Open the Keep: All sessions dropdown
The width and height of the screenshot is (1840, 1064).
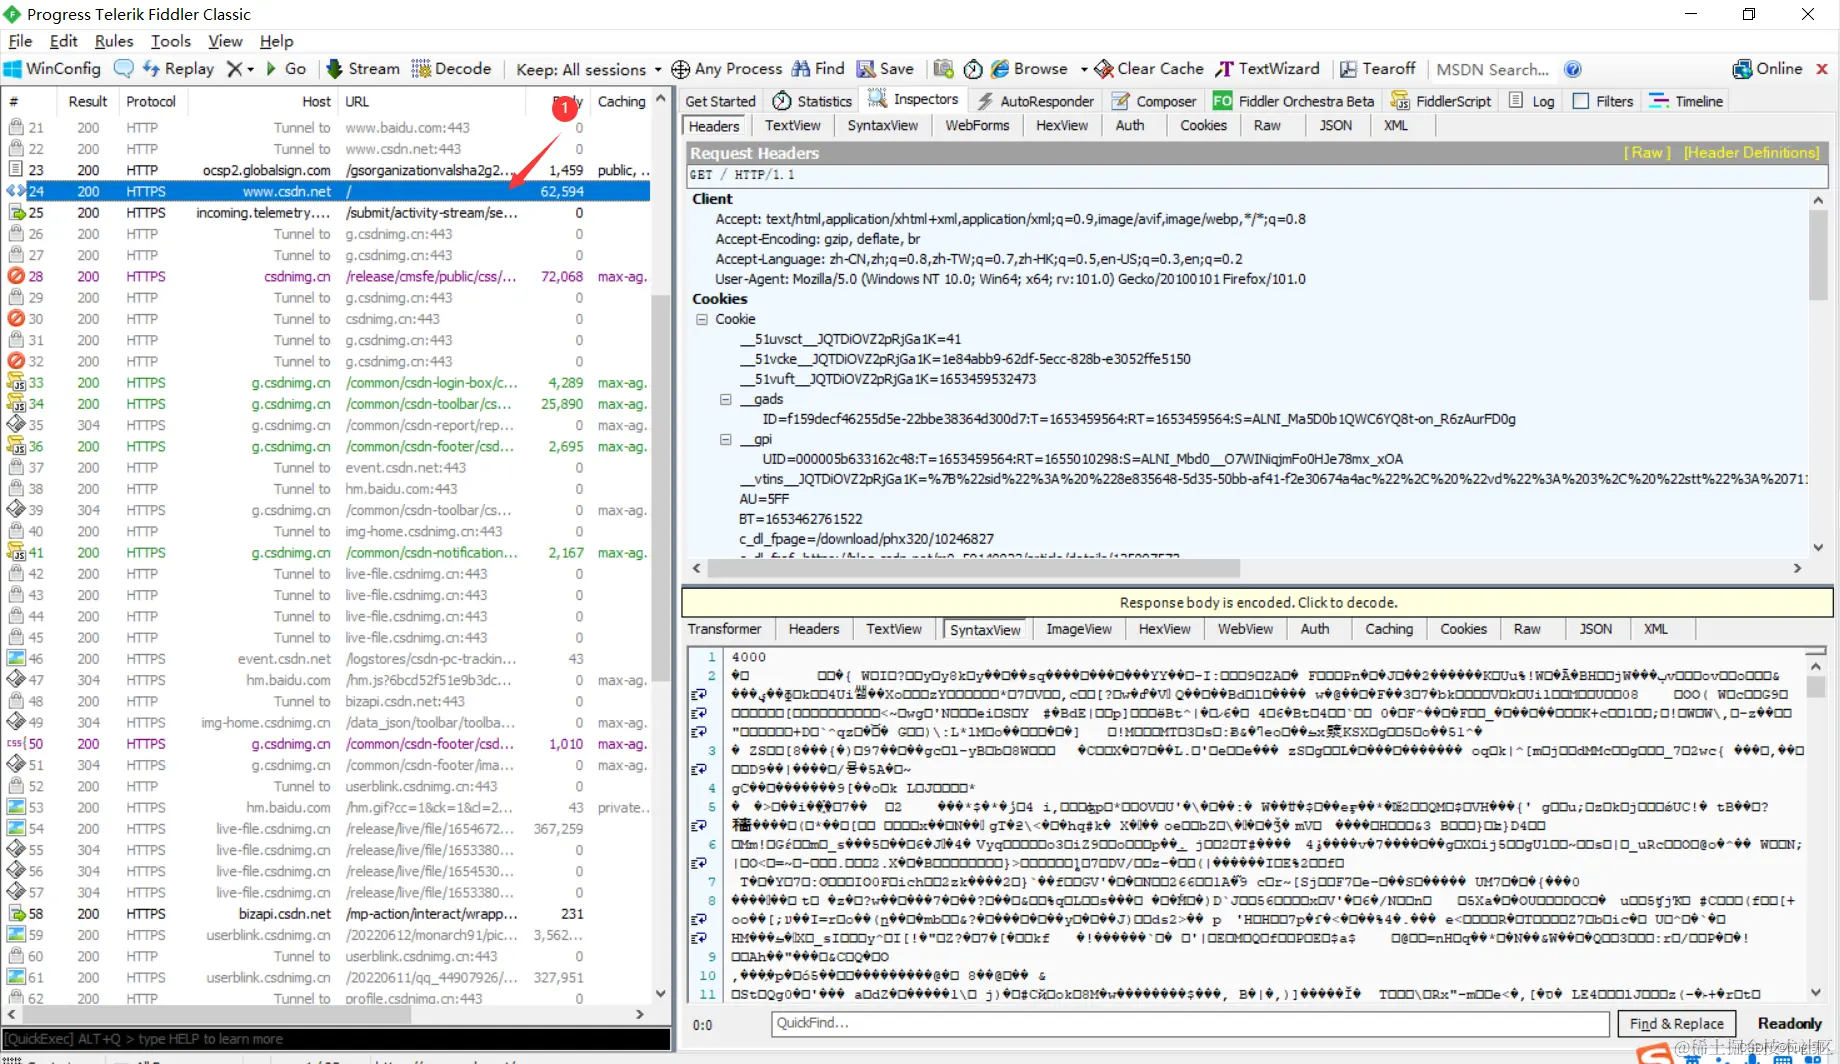tap(588, 70)
